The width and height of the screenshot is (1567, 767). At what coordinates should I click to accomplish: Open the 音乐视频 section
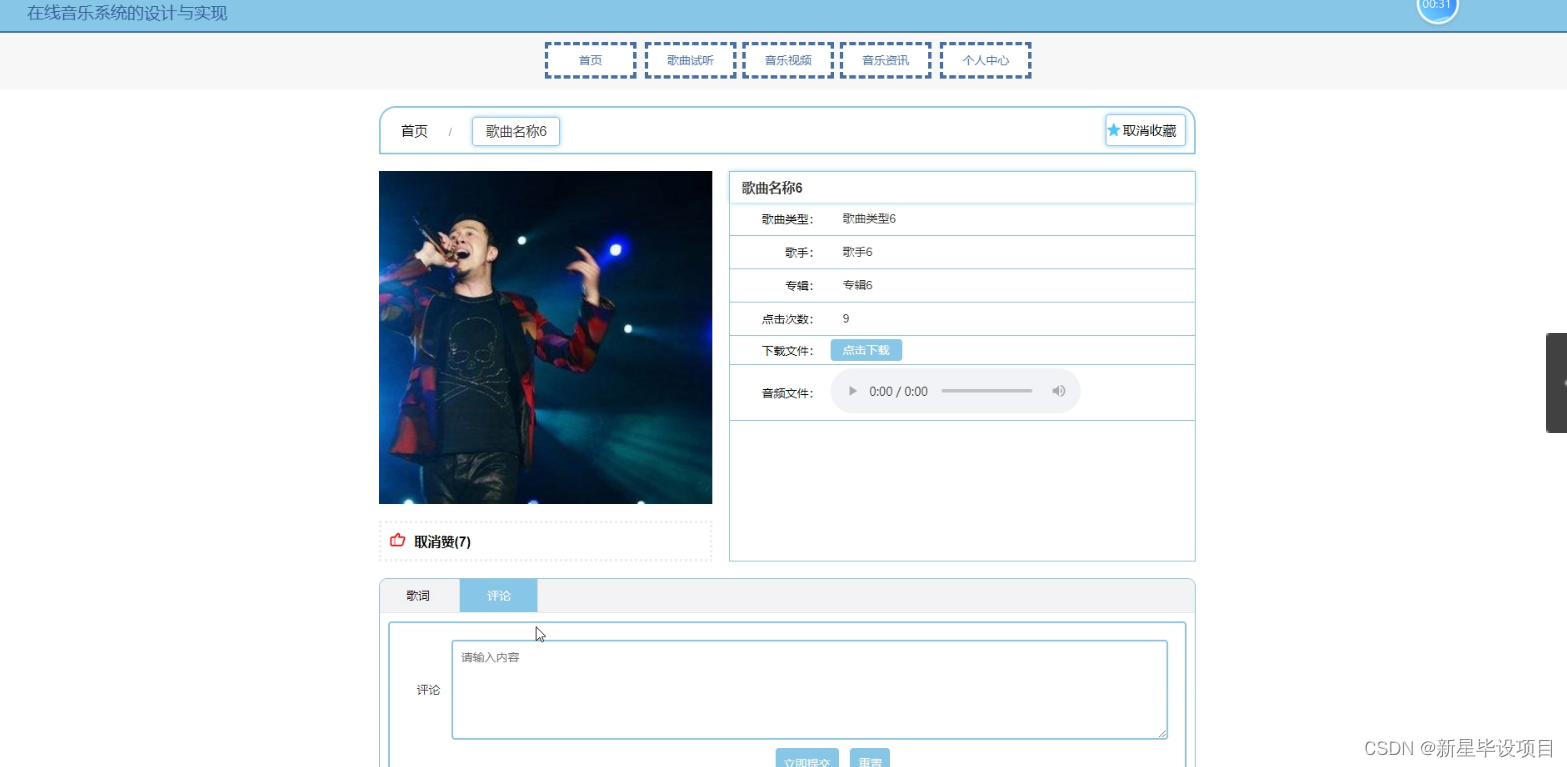[787, 59]
